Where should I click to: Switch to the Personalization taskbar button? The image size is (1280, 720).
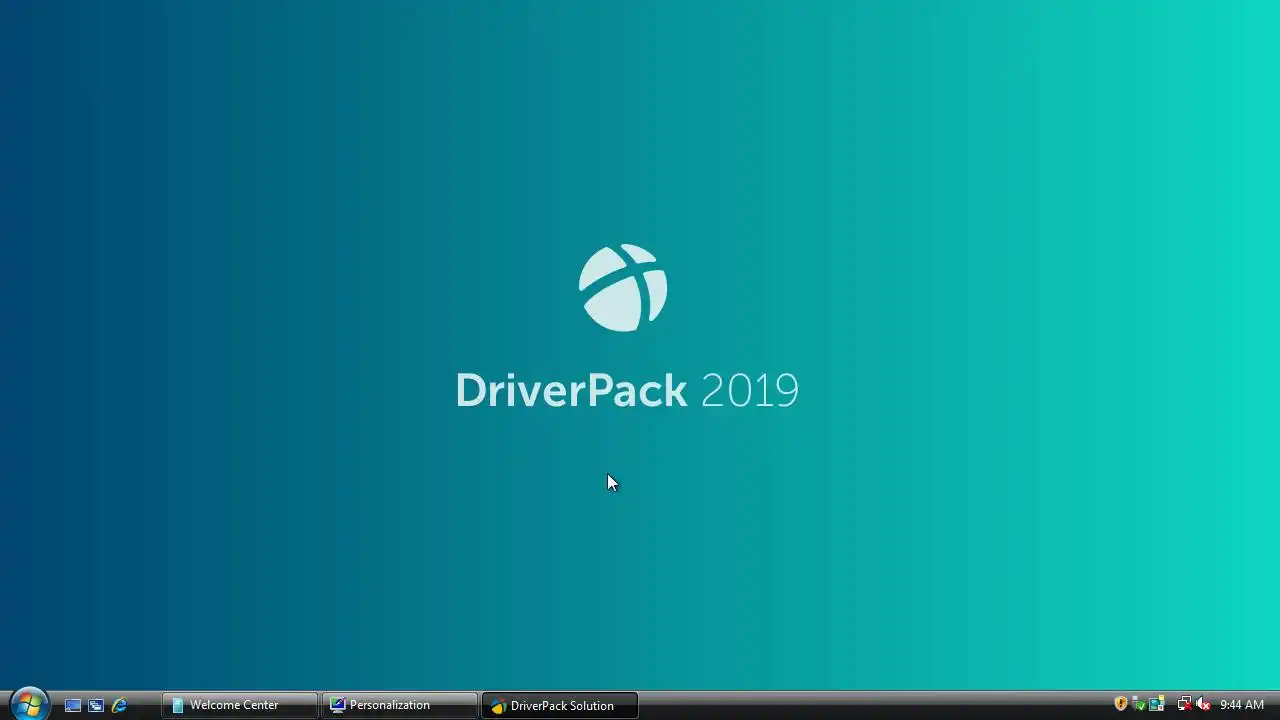click(400, 705)
